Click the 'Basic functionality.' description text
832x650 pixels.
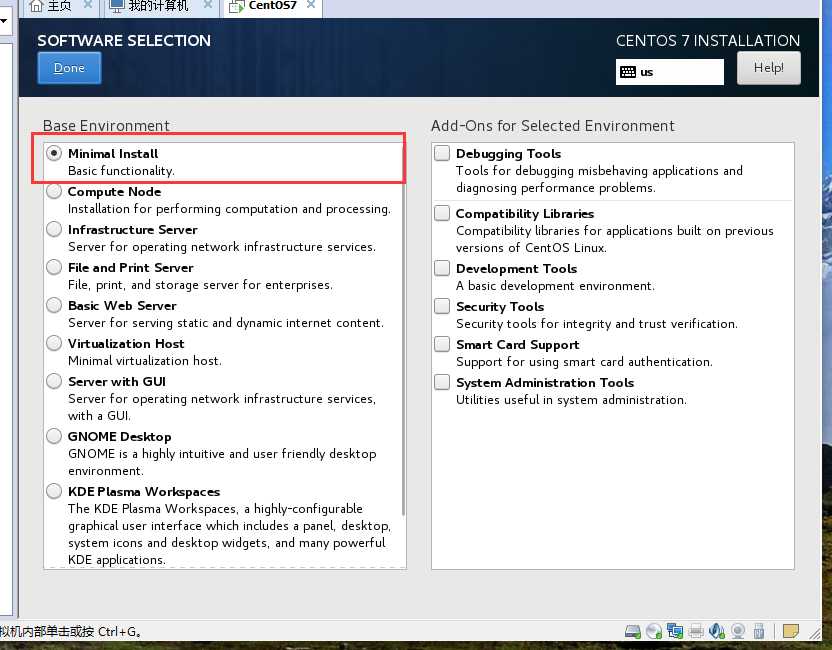tap(121, 171)
